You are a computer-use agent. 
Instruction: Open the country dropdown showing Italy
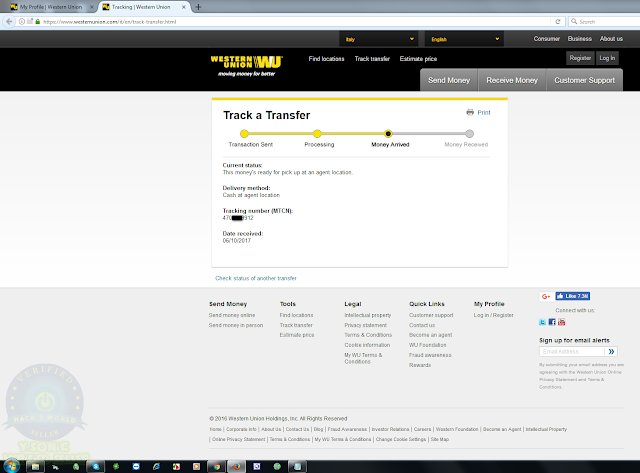tap(379, 39)
